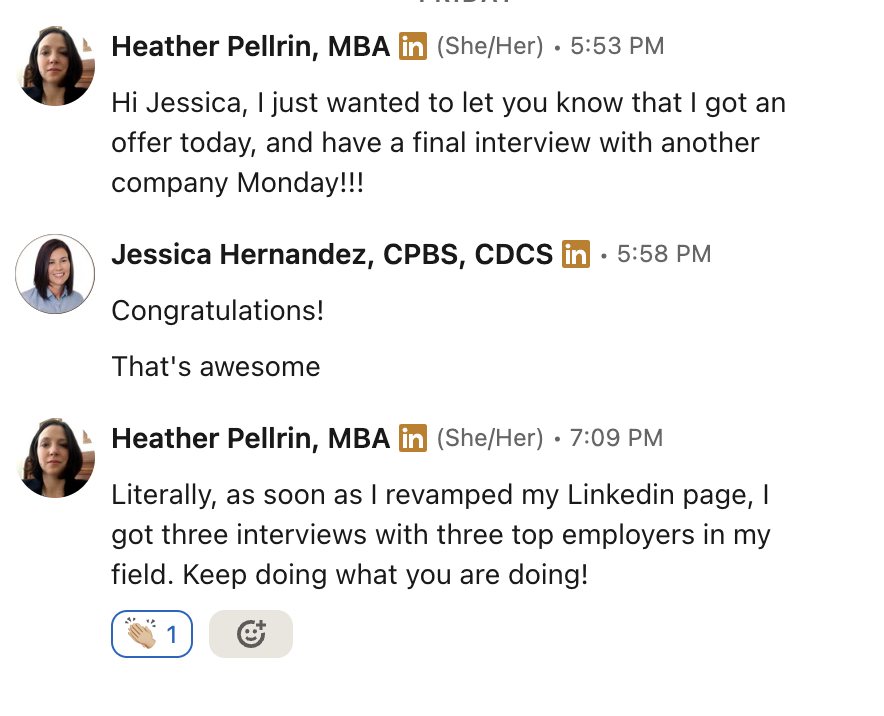
Task: Open Heather's profile photo on 7:09 PM message
Action: pyautogui.click(x=56, y=458)
